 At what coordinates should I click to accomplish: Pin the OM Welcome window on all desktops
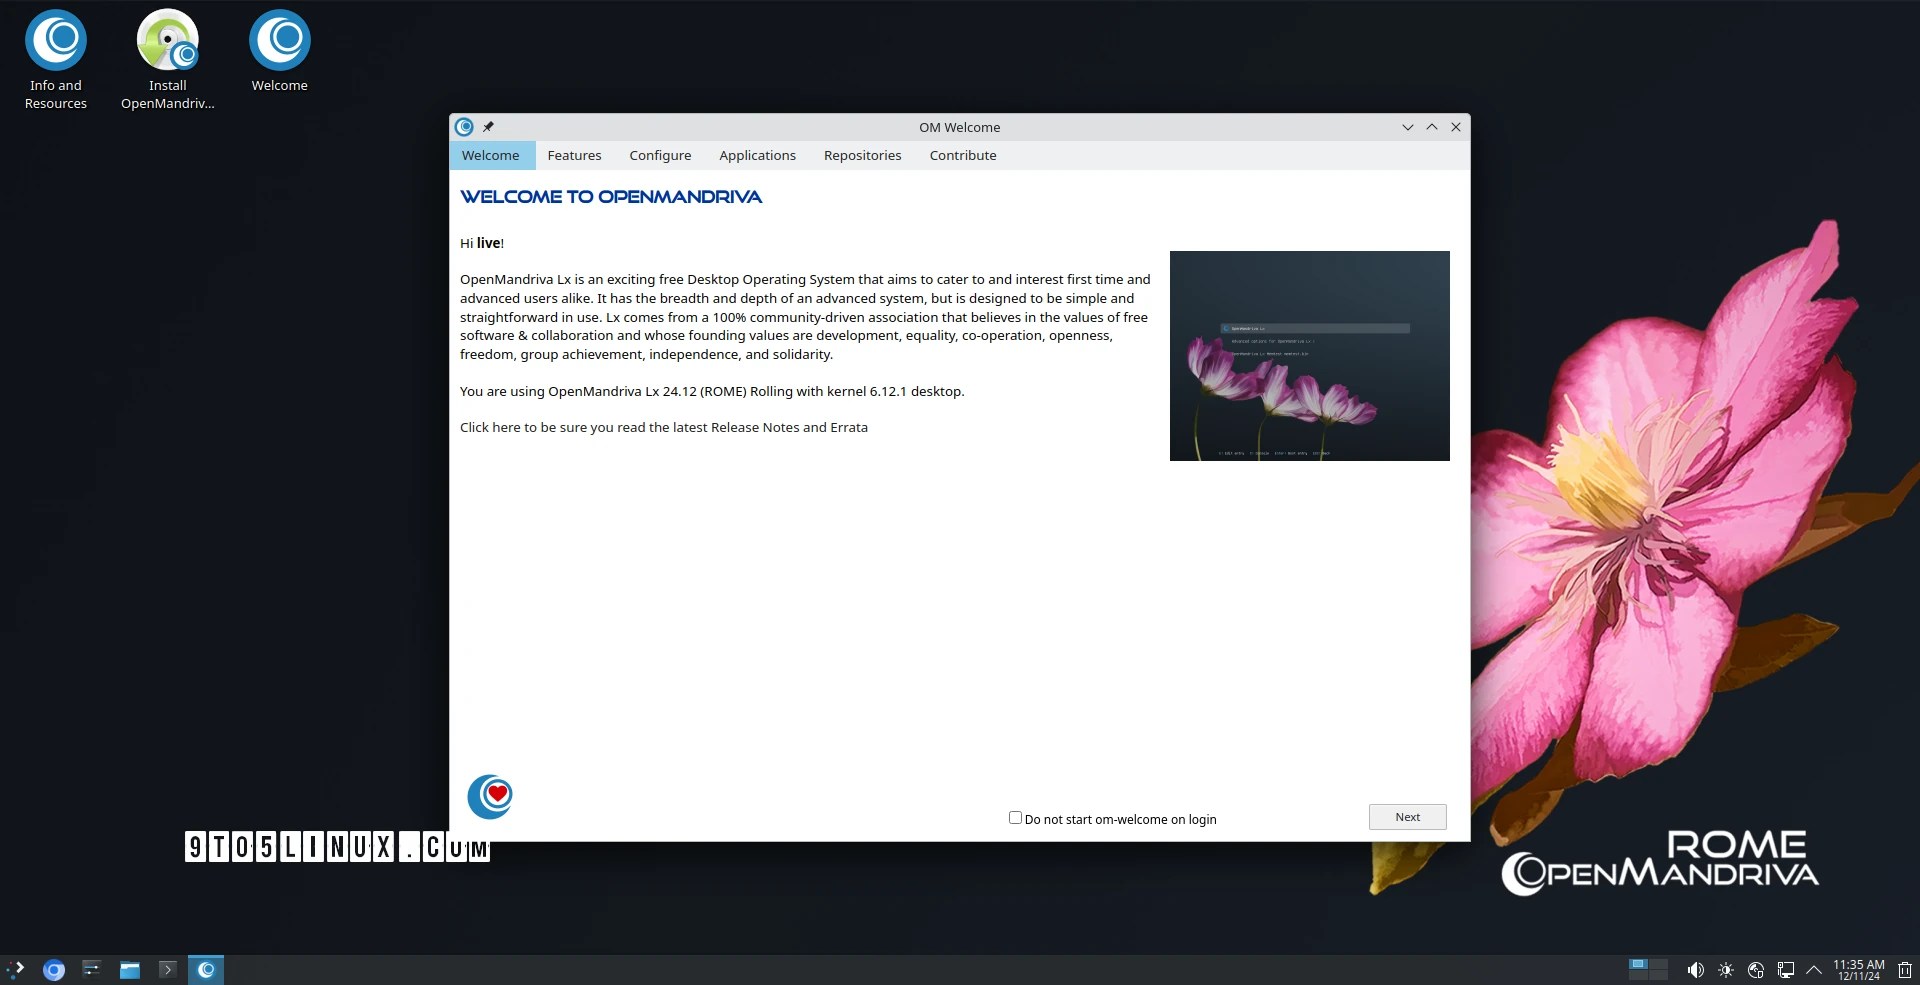(x=488, y=127)
